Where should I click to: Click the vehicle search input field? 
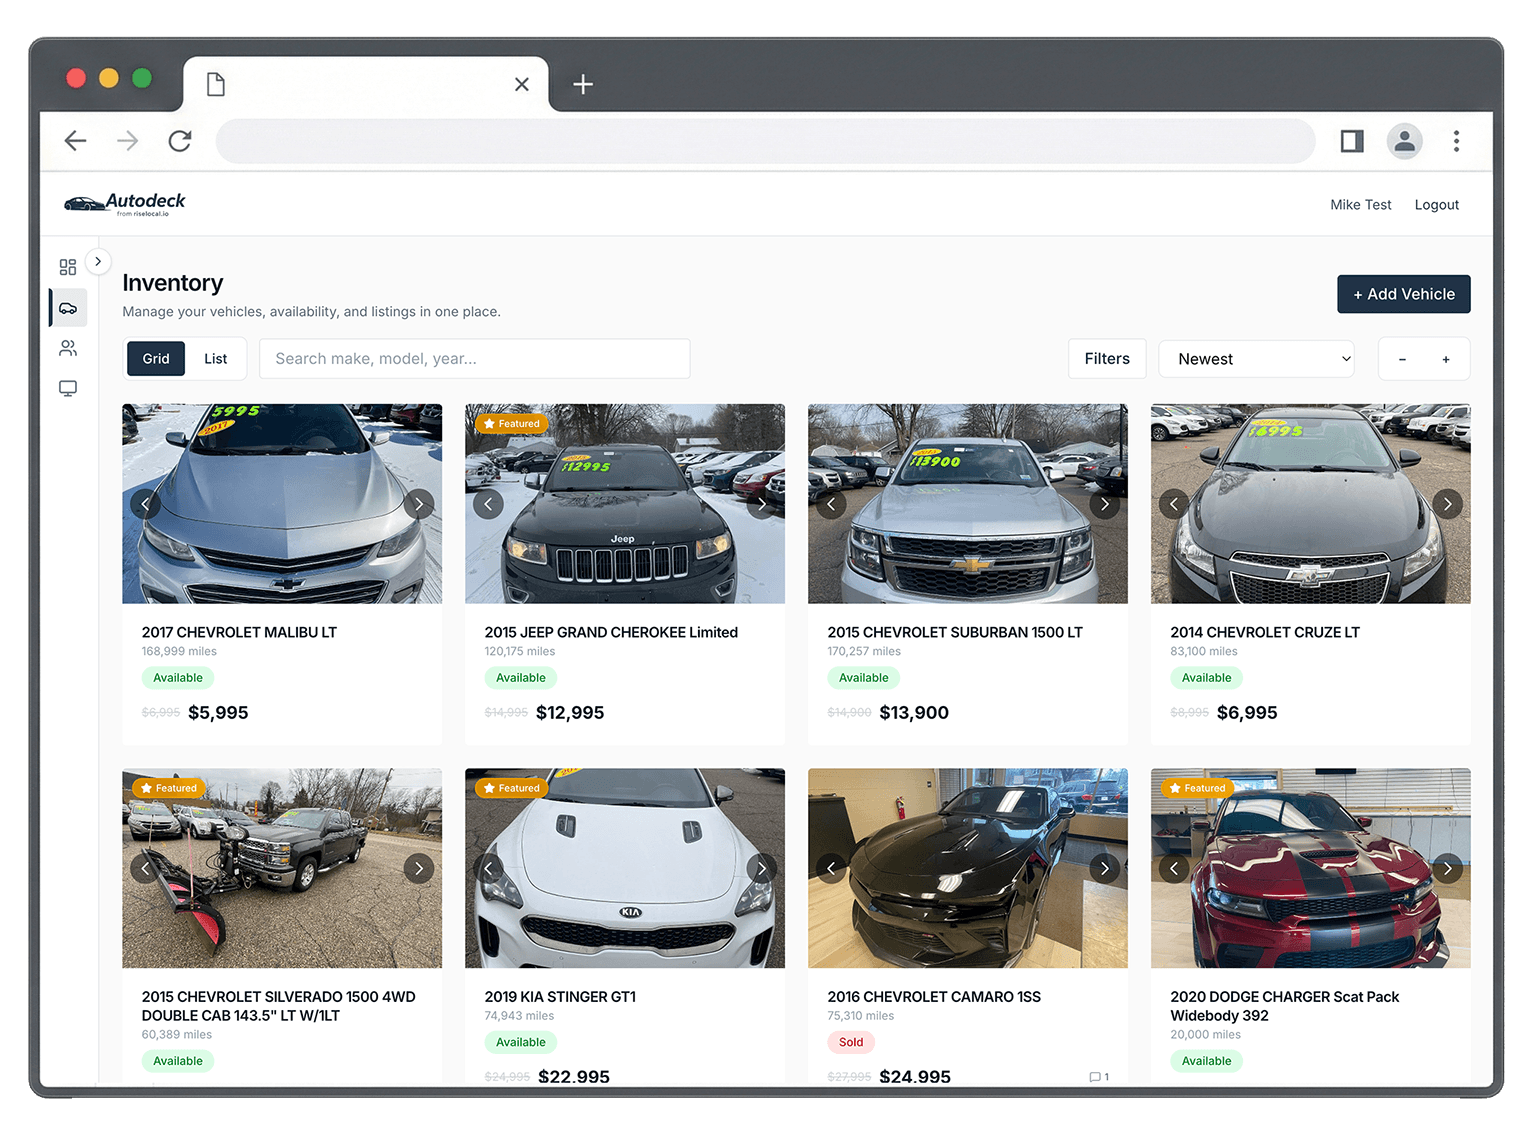(474, 358)
